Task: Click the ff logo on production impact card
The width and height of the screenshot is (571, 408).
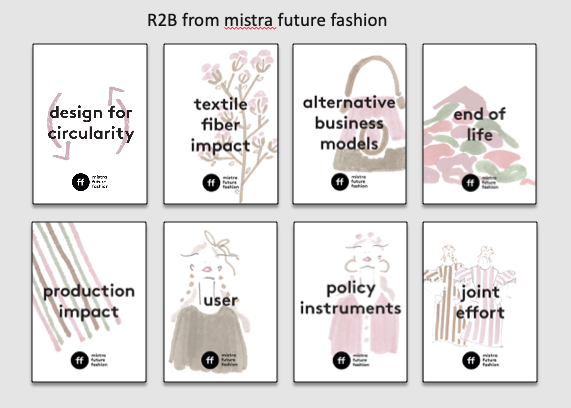Action: [80, 360]
